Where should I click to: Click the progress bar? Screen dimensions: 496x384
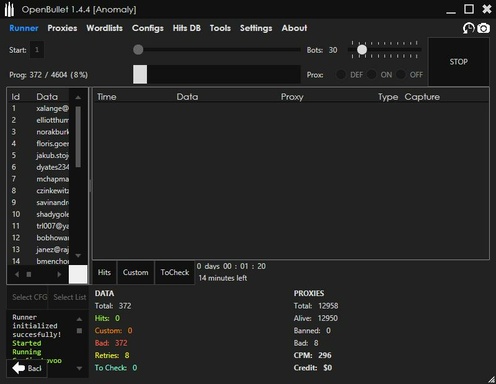click(217, 74)
